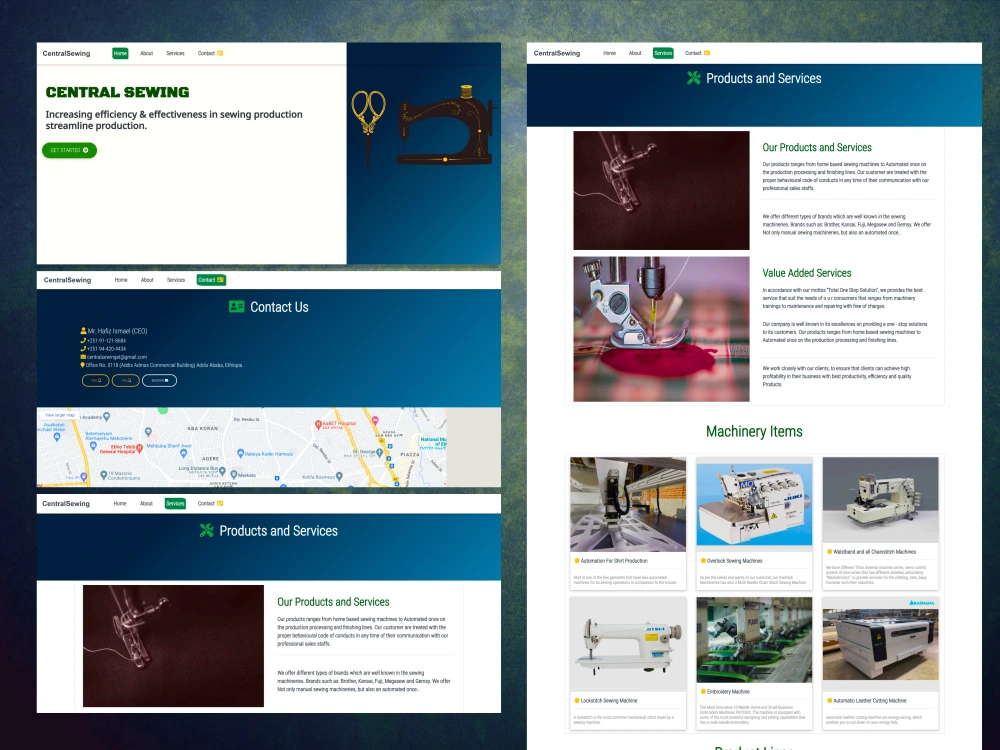The height and width of the screenshot is (750, 1000).
Task: Go to Home from the Contact page navbar
Action: pos(121,280)
